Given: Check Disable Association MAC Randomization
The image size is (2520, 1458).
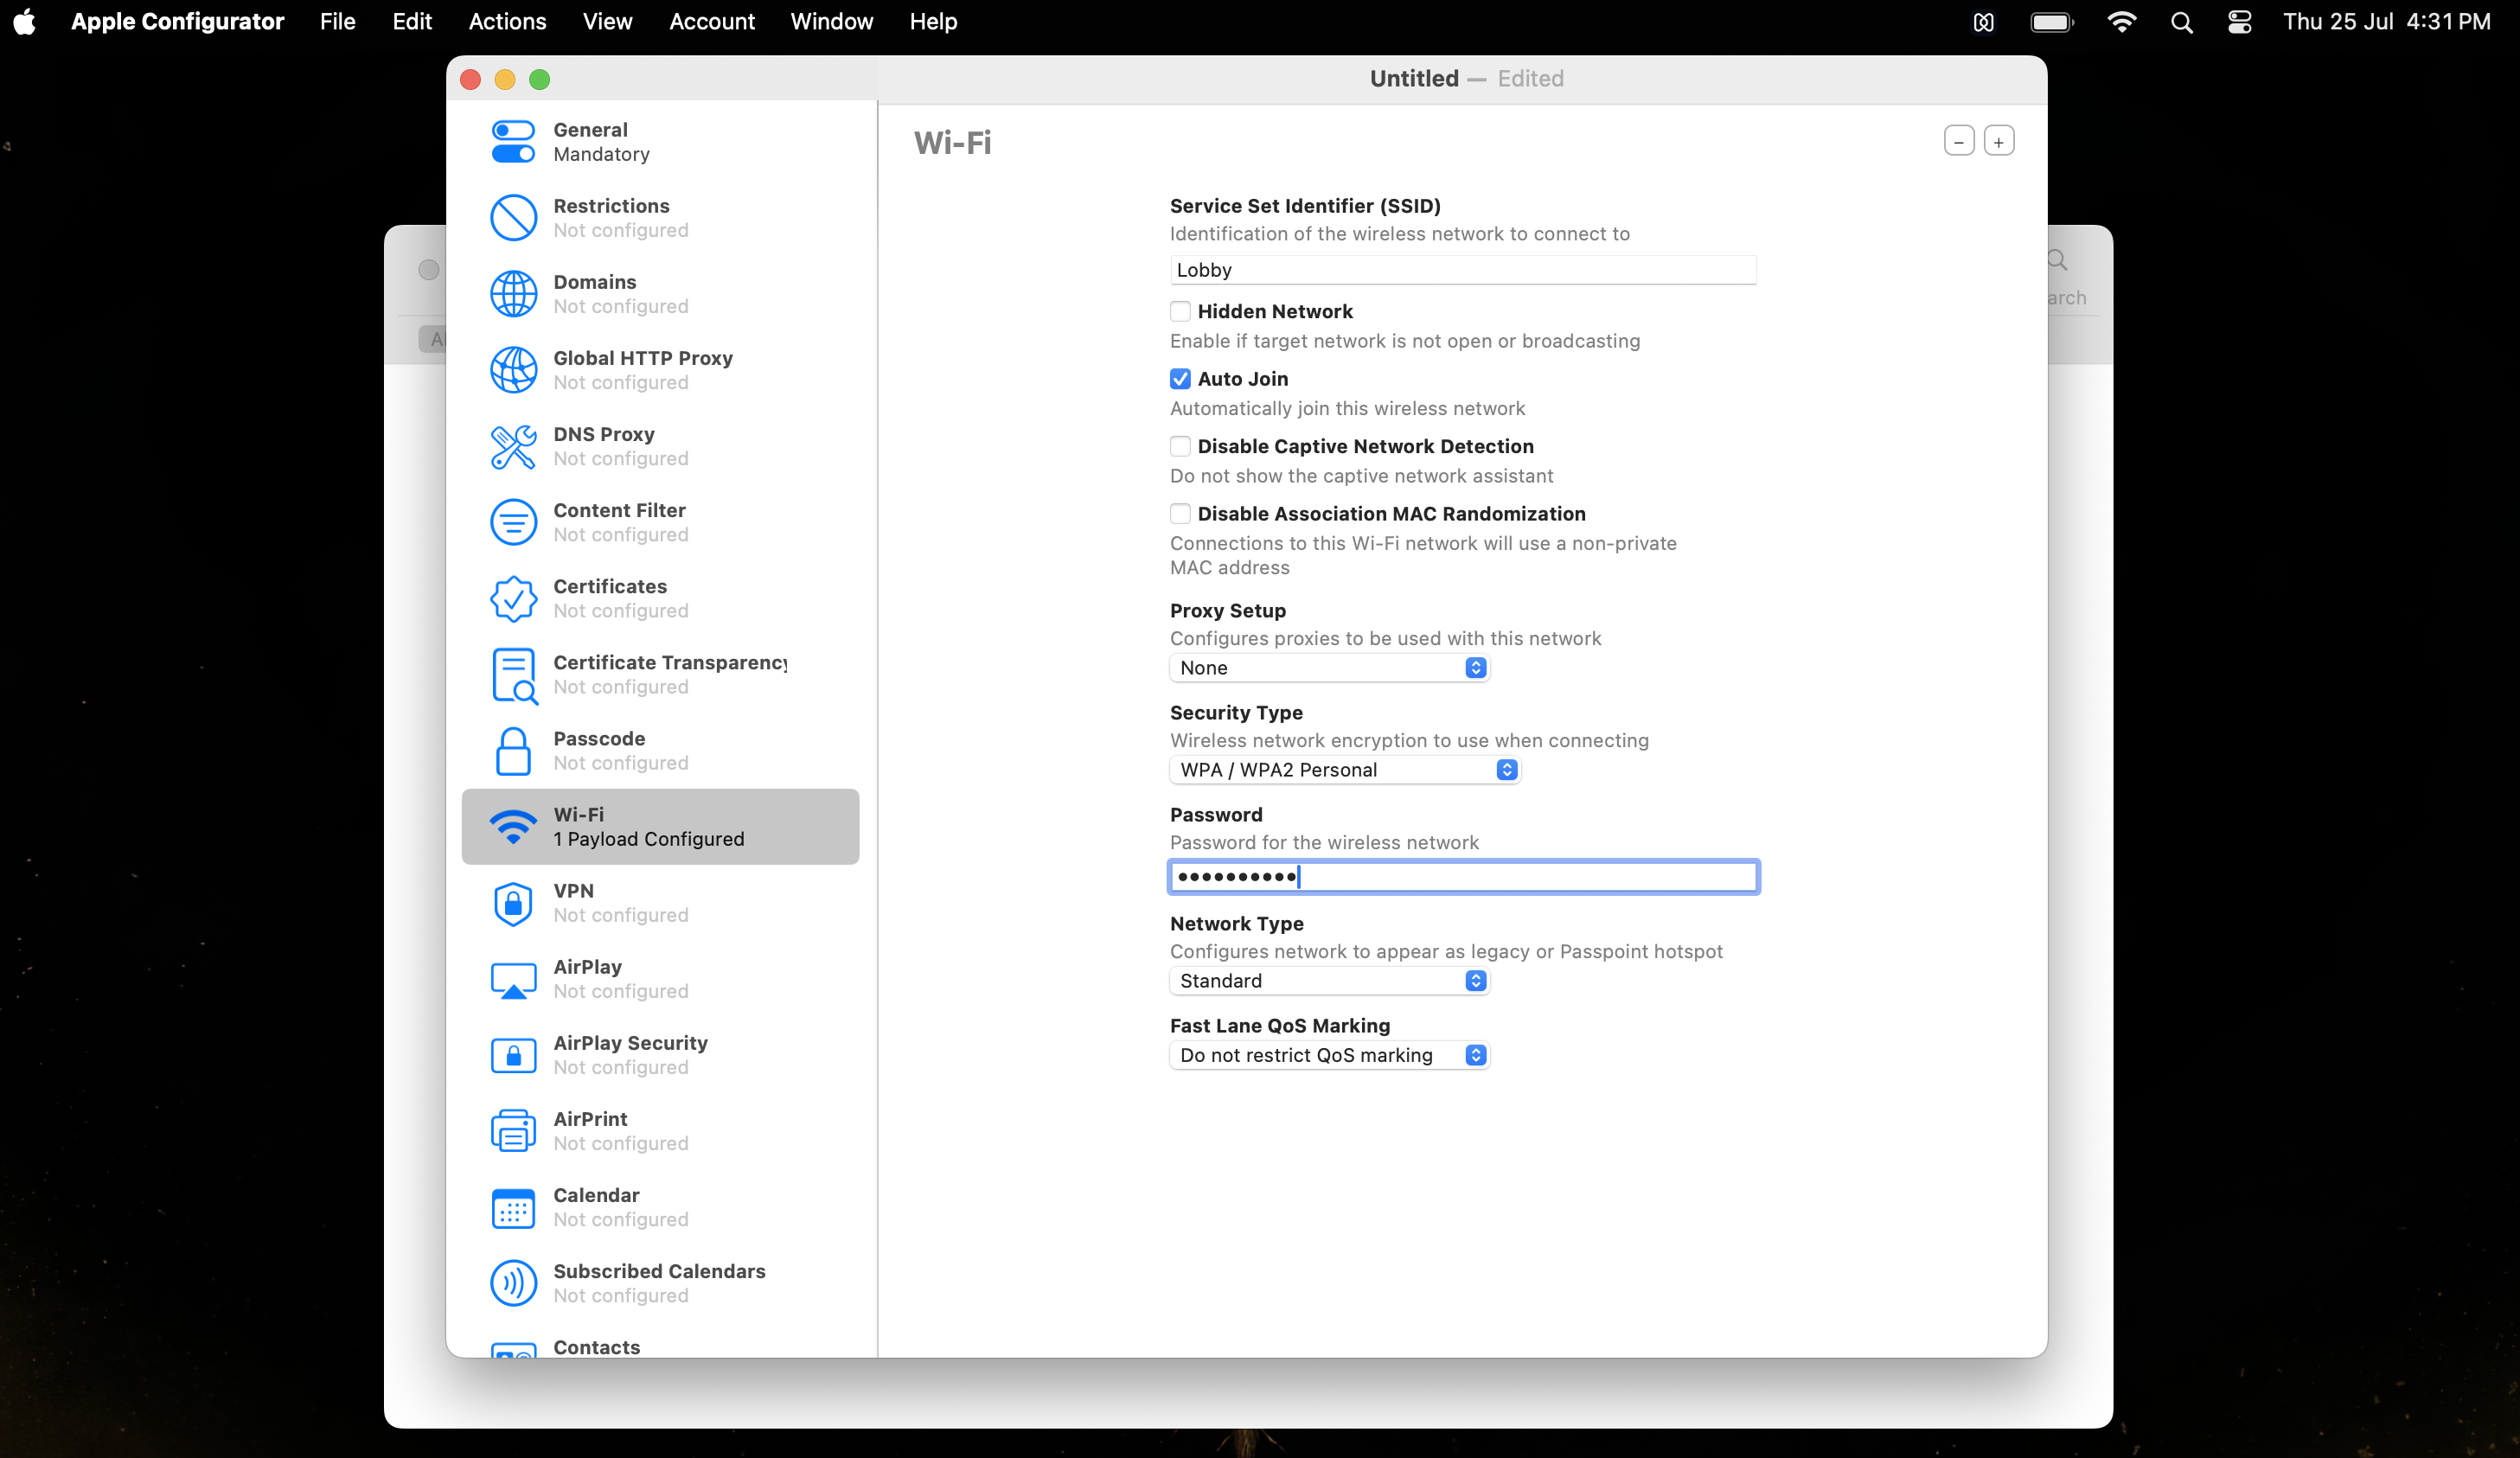Looking at the screenshot, I should click(1180, 514).
